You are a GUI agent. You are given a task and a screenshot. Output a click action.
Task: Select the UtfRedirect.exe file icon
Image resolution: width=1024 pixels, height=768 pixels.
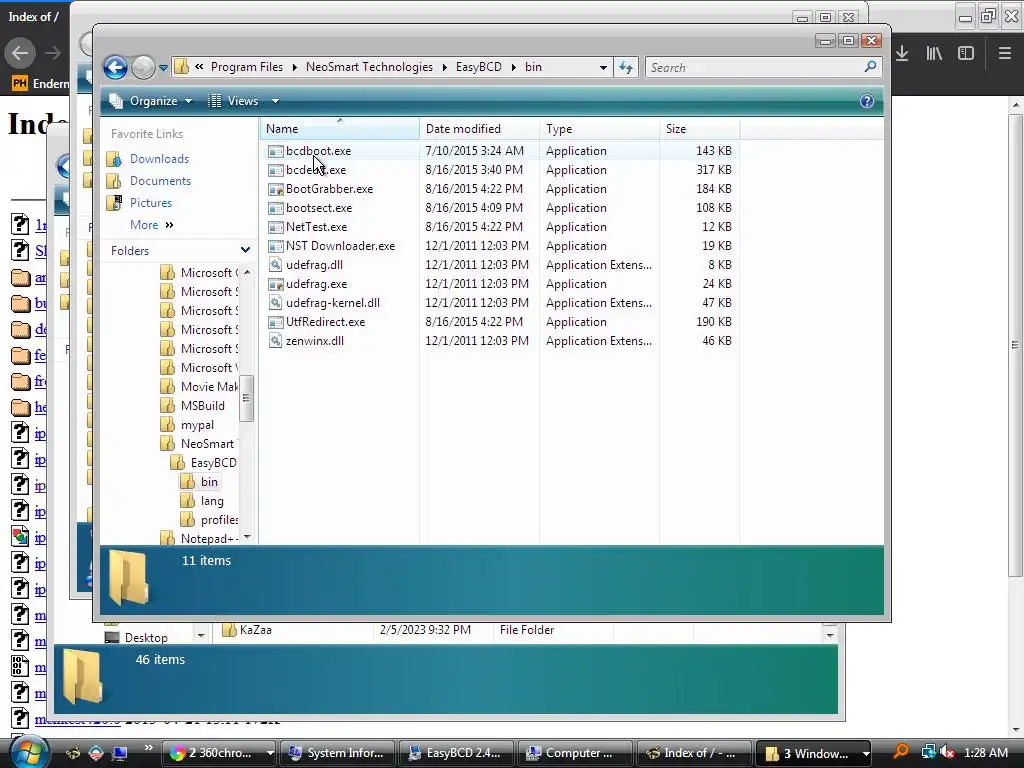(276, 321)
